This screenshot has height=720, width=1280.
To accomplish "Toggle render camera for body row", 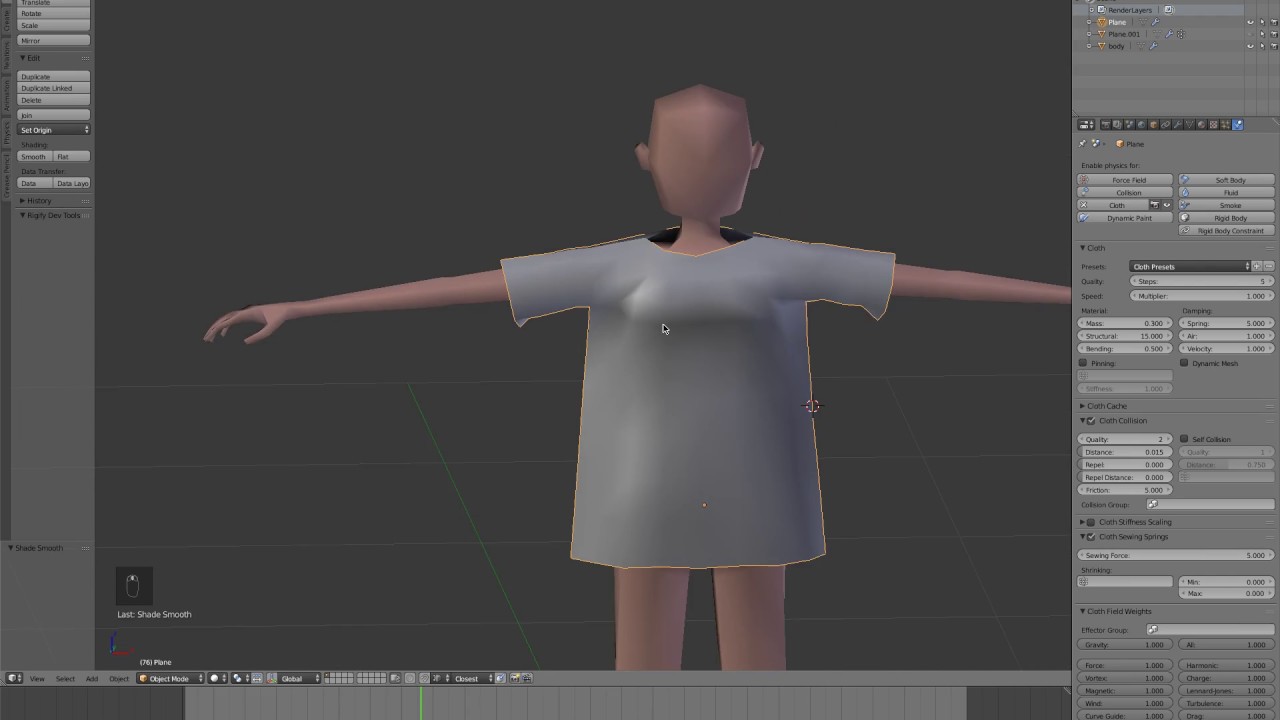I will [x=1274, y=46].
